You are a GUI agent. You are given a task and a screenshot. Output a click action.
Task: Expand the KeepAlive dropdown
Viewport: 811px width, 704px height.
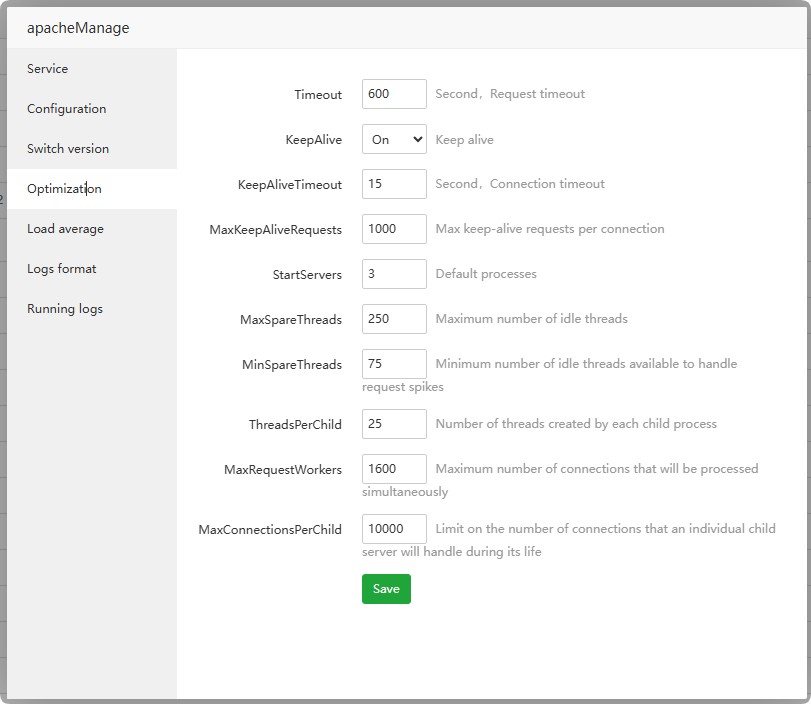394,140
